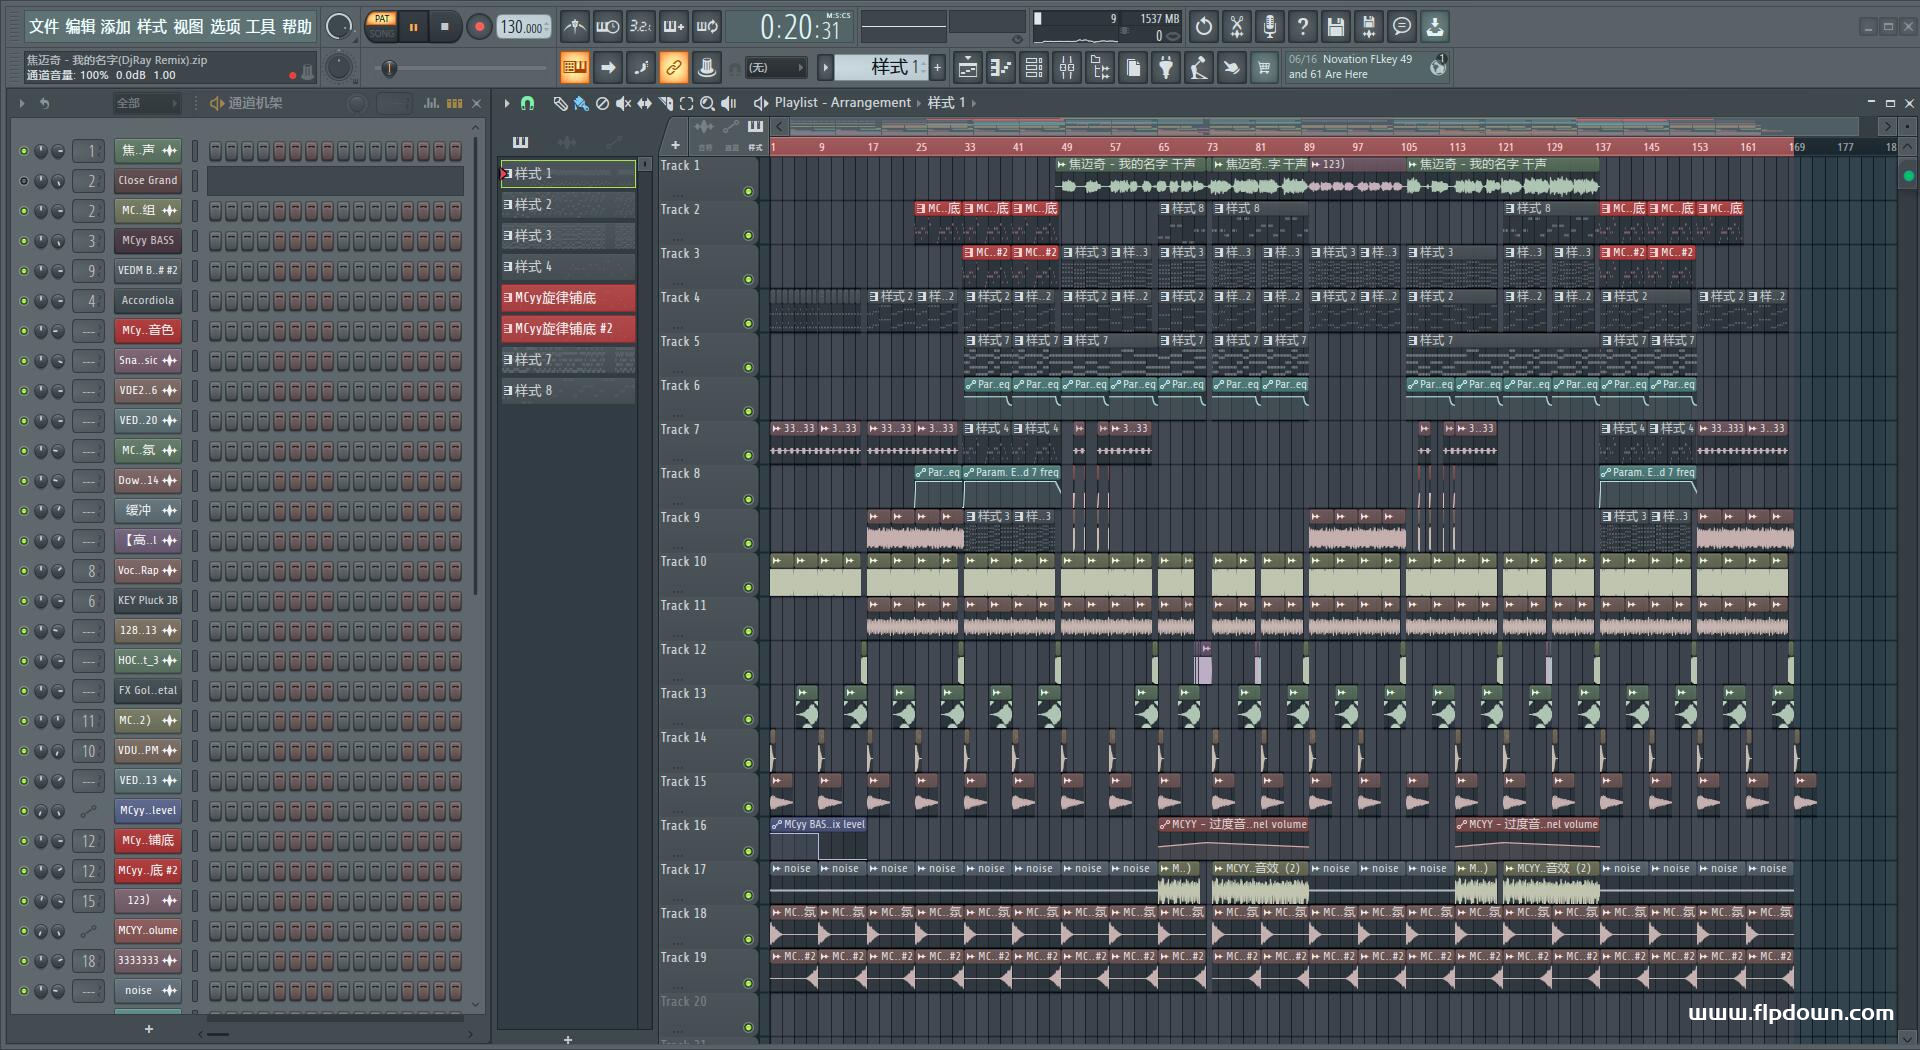Viewport: 1920px width, 1050px height.
Task: Click the stop playback button
Action: click(x=445, y=27)
